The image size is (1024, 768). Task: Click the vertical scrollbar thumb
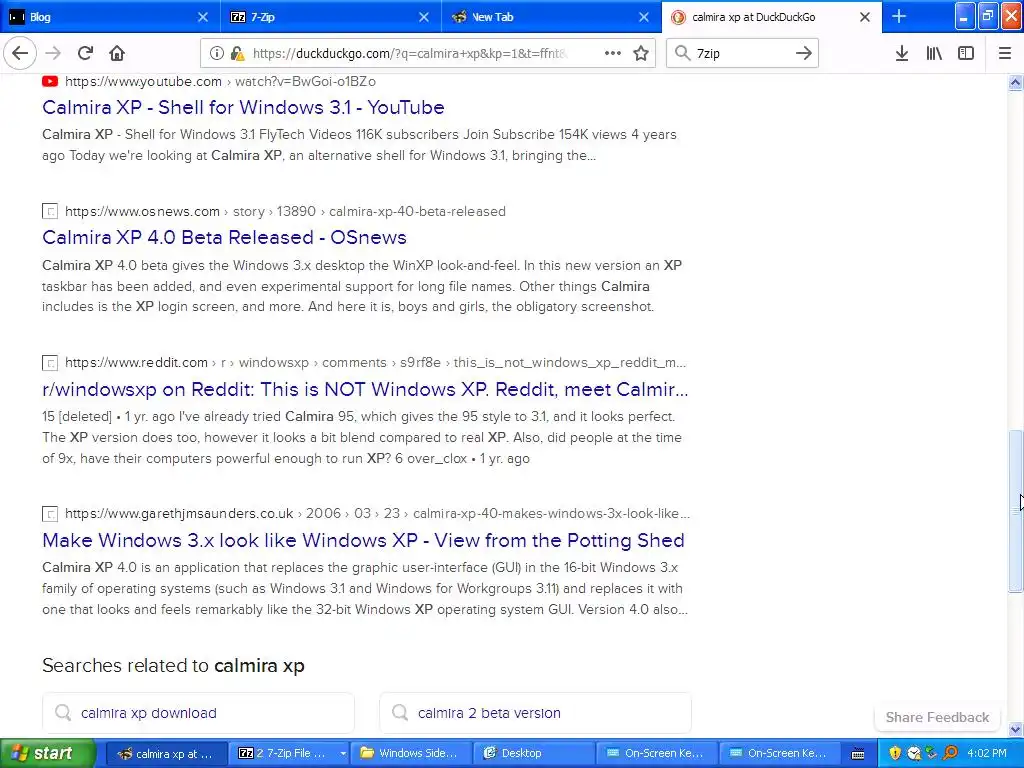1015,511
